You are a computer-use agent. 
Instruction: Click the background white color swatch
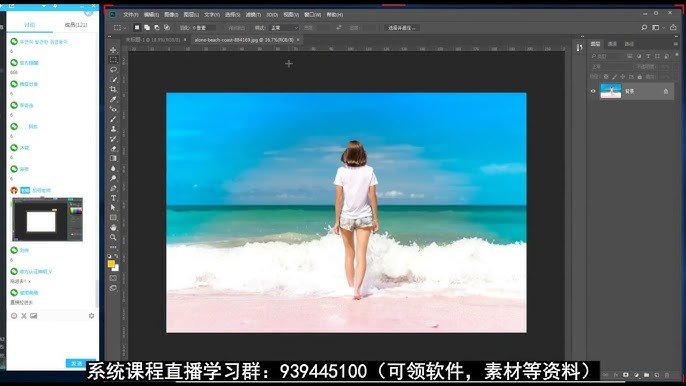click(116, 268)
